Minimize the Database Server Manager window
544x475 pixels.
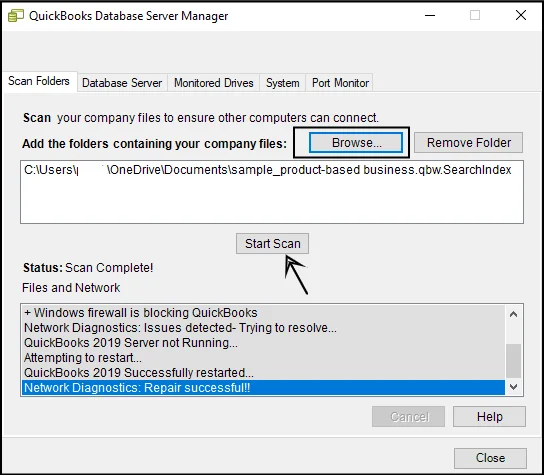(430, 16)
